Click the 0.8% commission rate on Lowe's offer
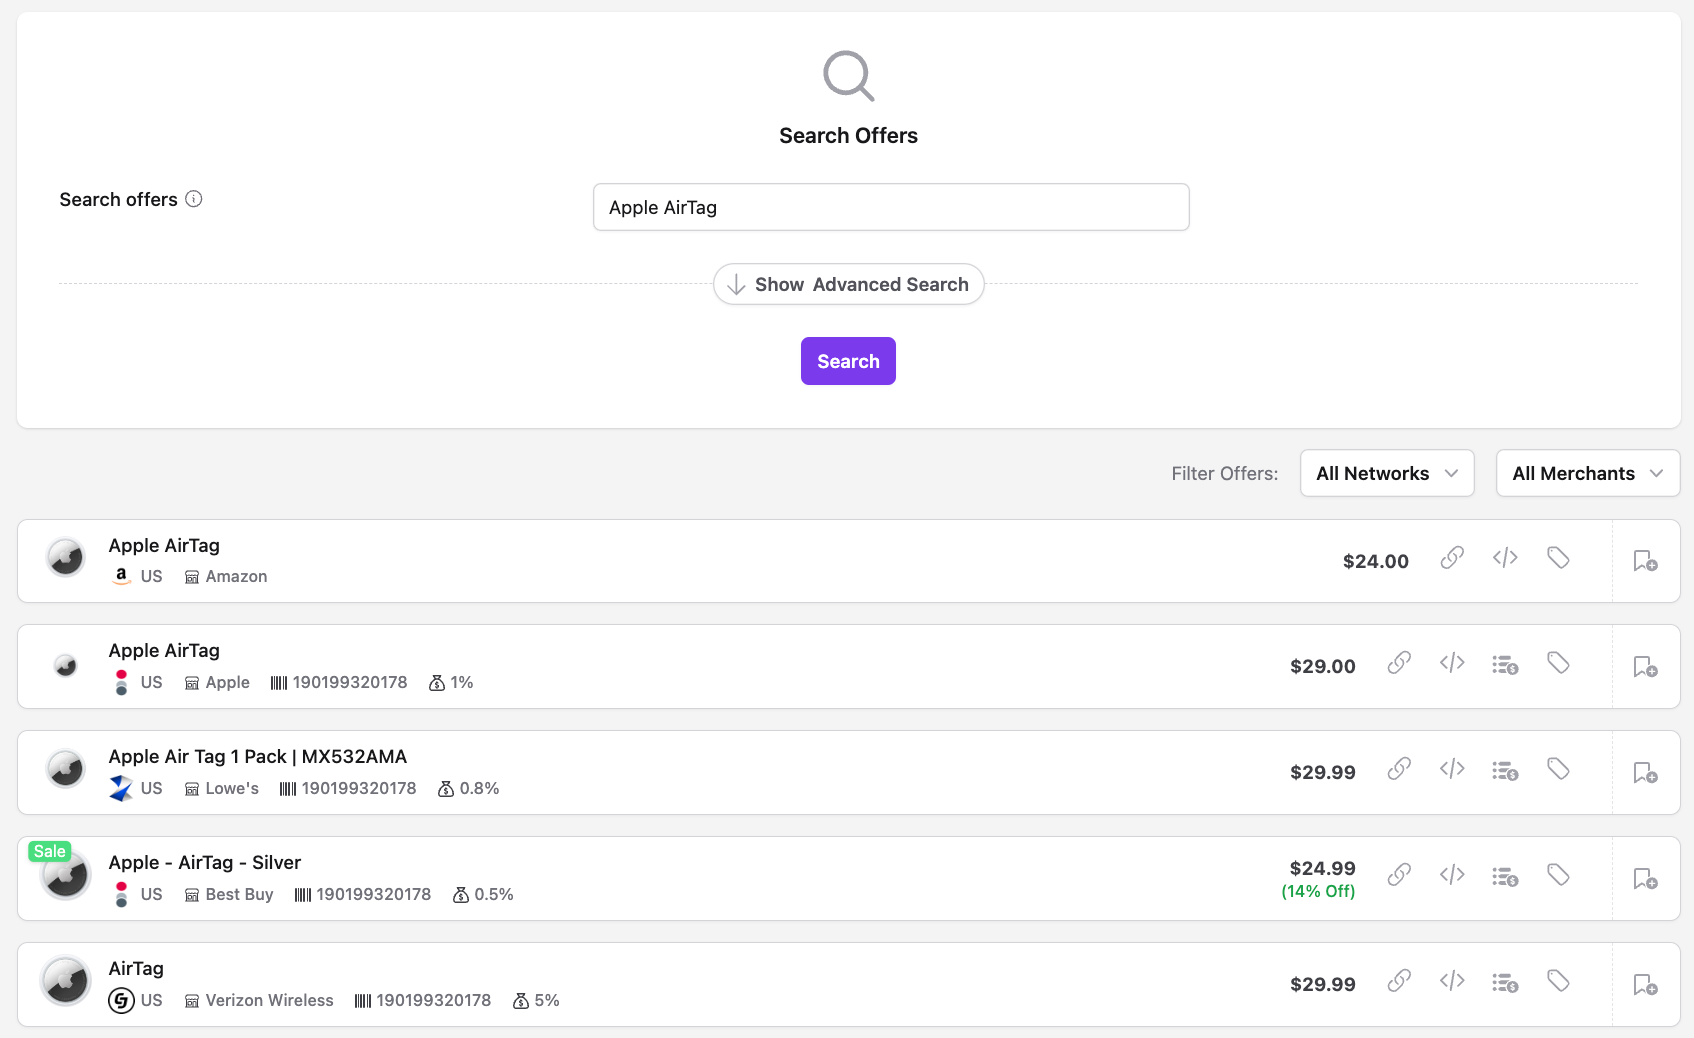 [479, 789]
